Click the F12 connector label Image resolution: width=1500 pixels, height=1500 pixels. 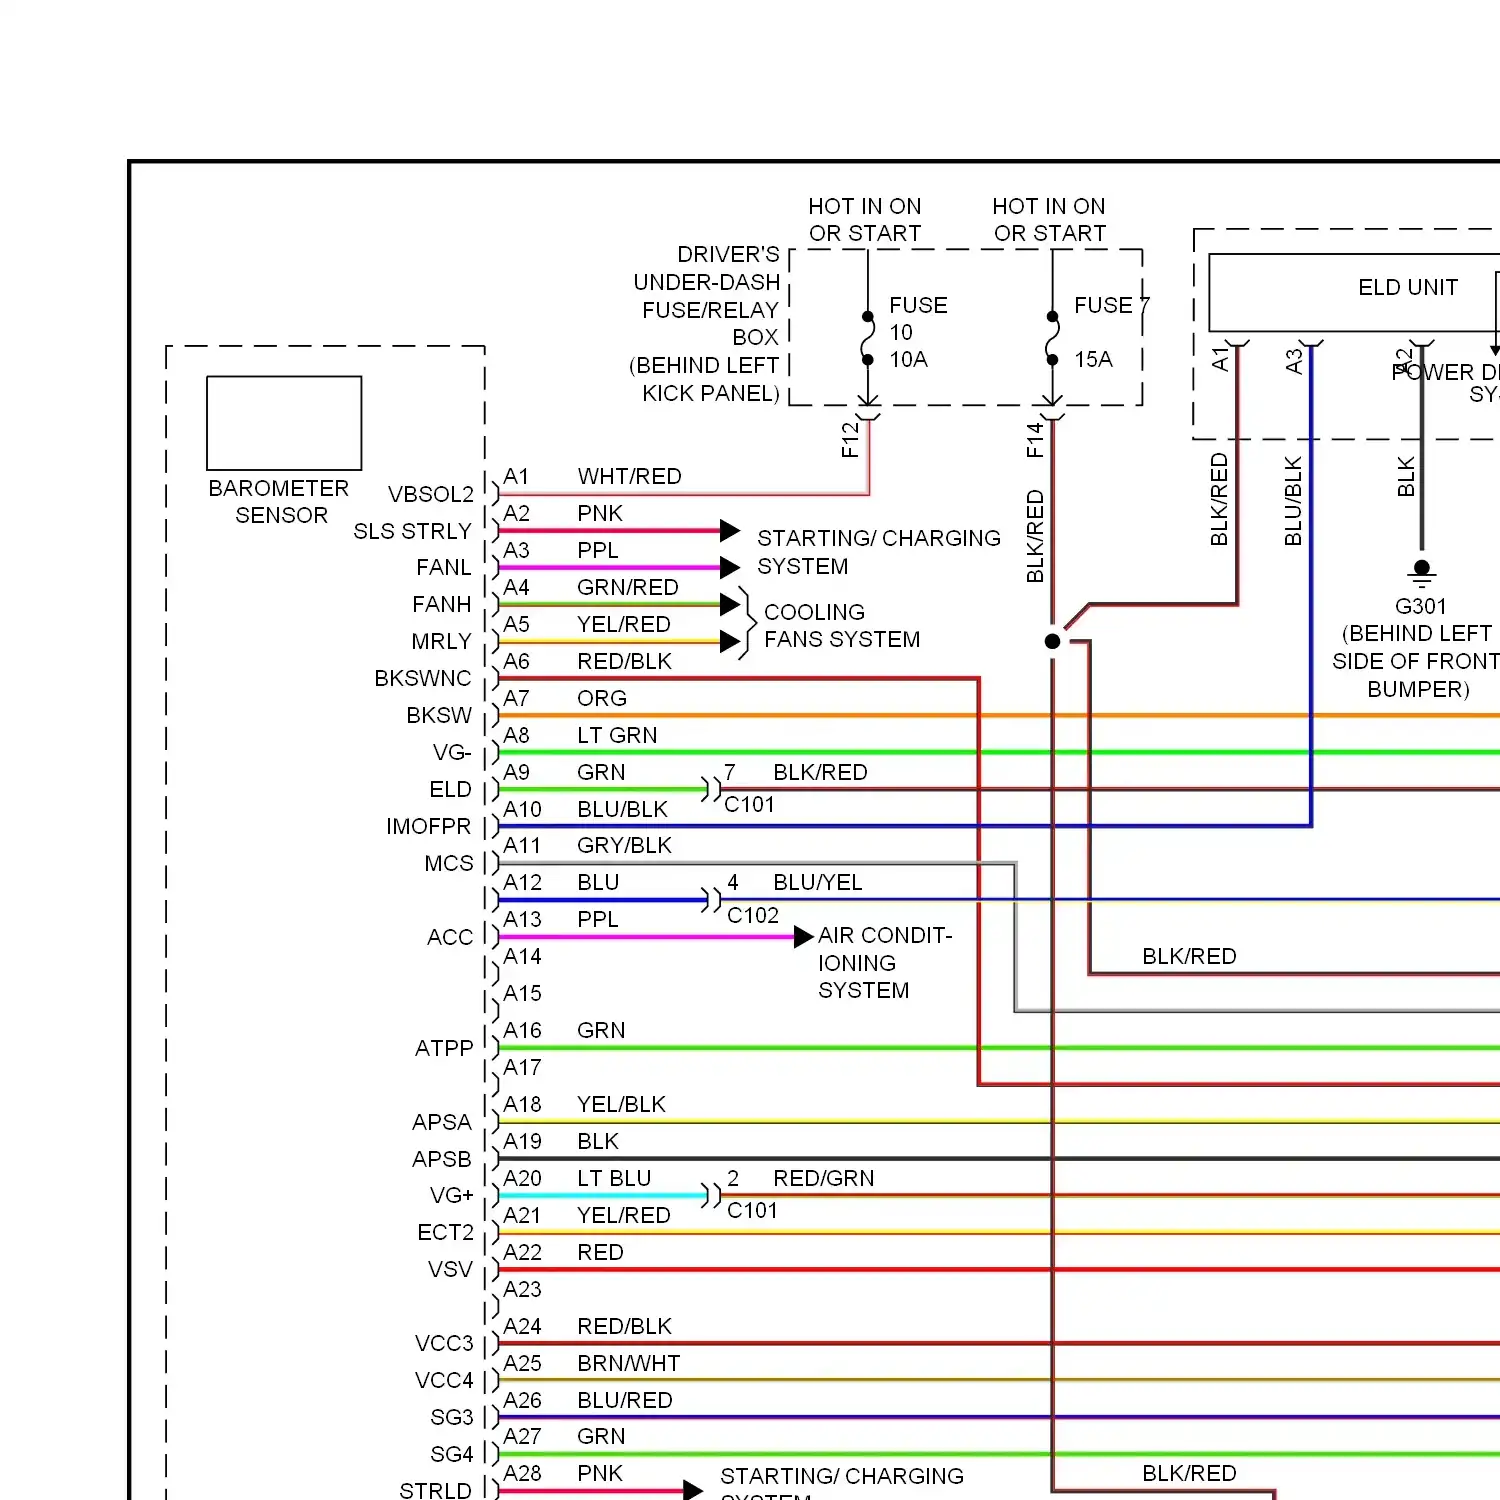pyautogui.click(x=850, y=439)
